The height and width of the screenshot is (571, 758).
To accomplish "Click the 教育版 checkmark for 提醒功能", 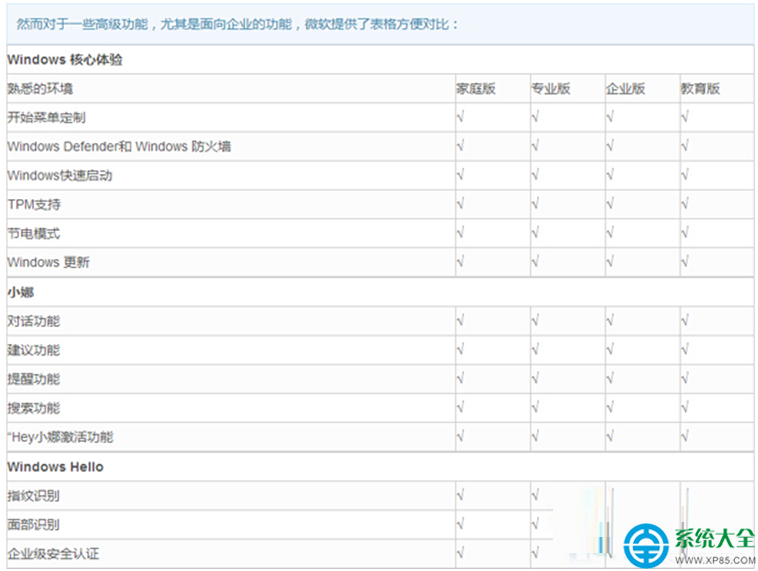I will [x=685, y=378].
